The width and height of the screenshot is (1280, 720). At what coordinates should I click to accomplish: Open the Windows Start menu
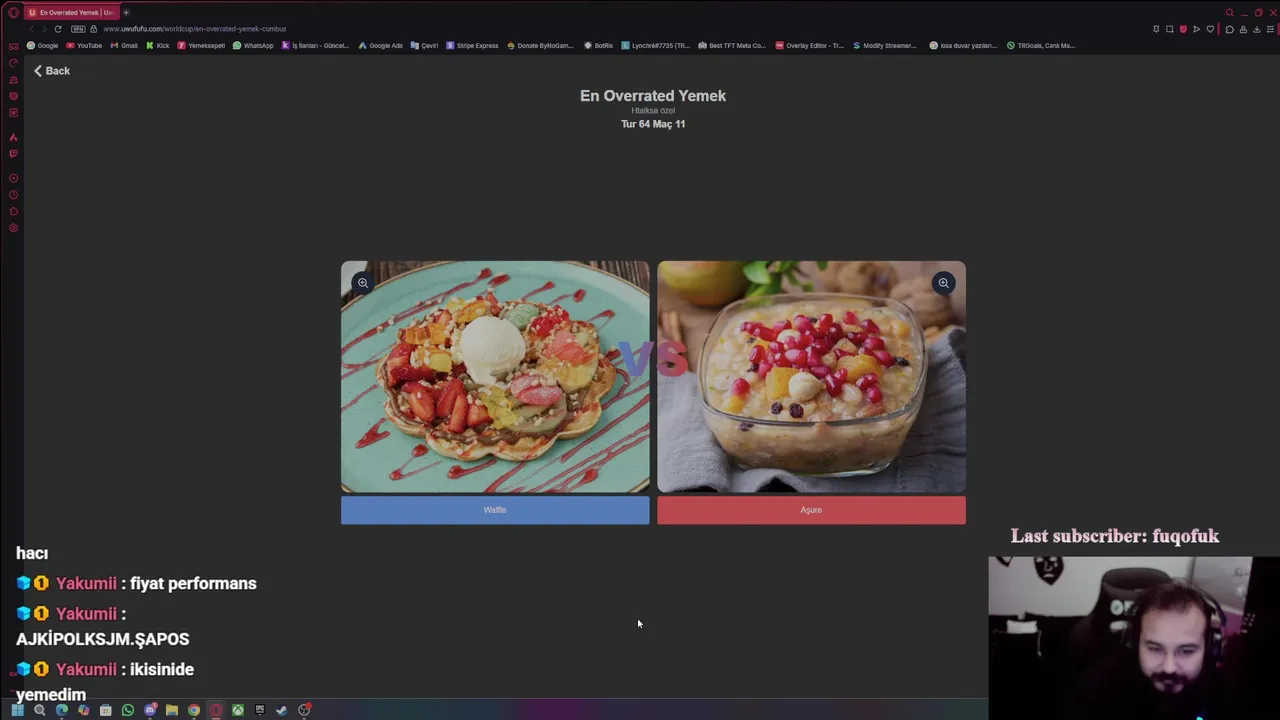(17, 710)
